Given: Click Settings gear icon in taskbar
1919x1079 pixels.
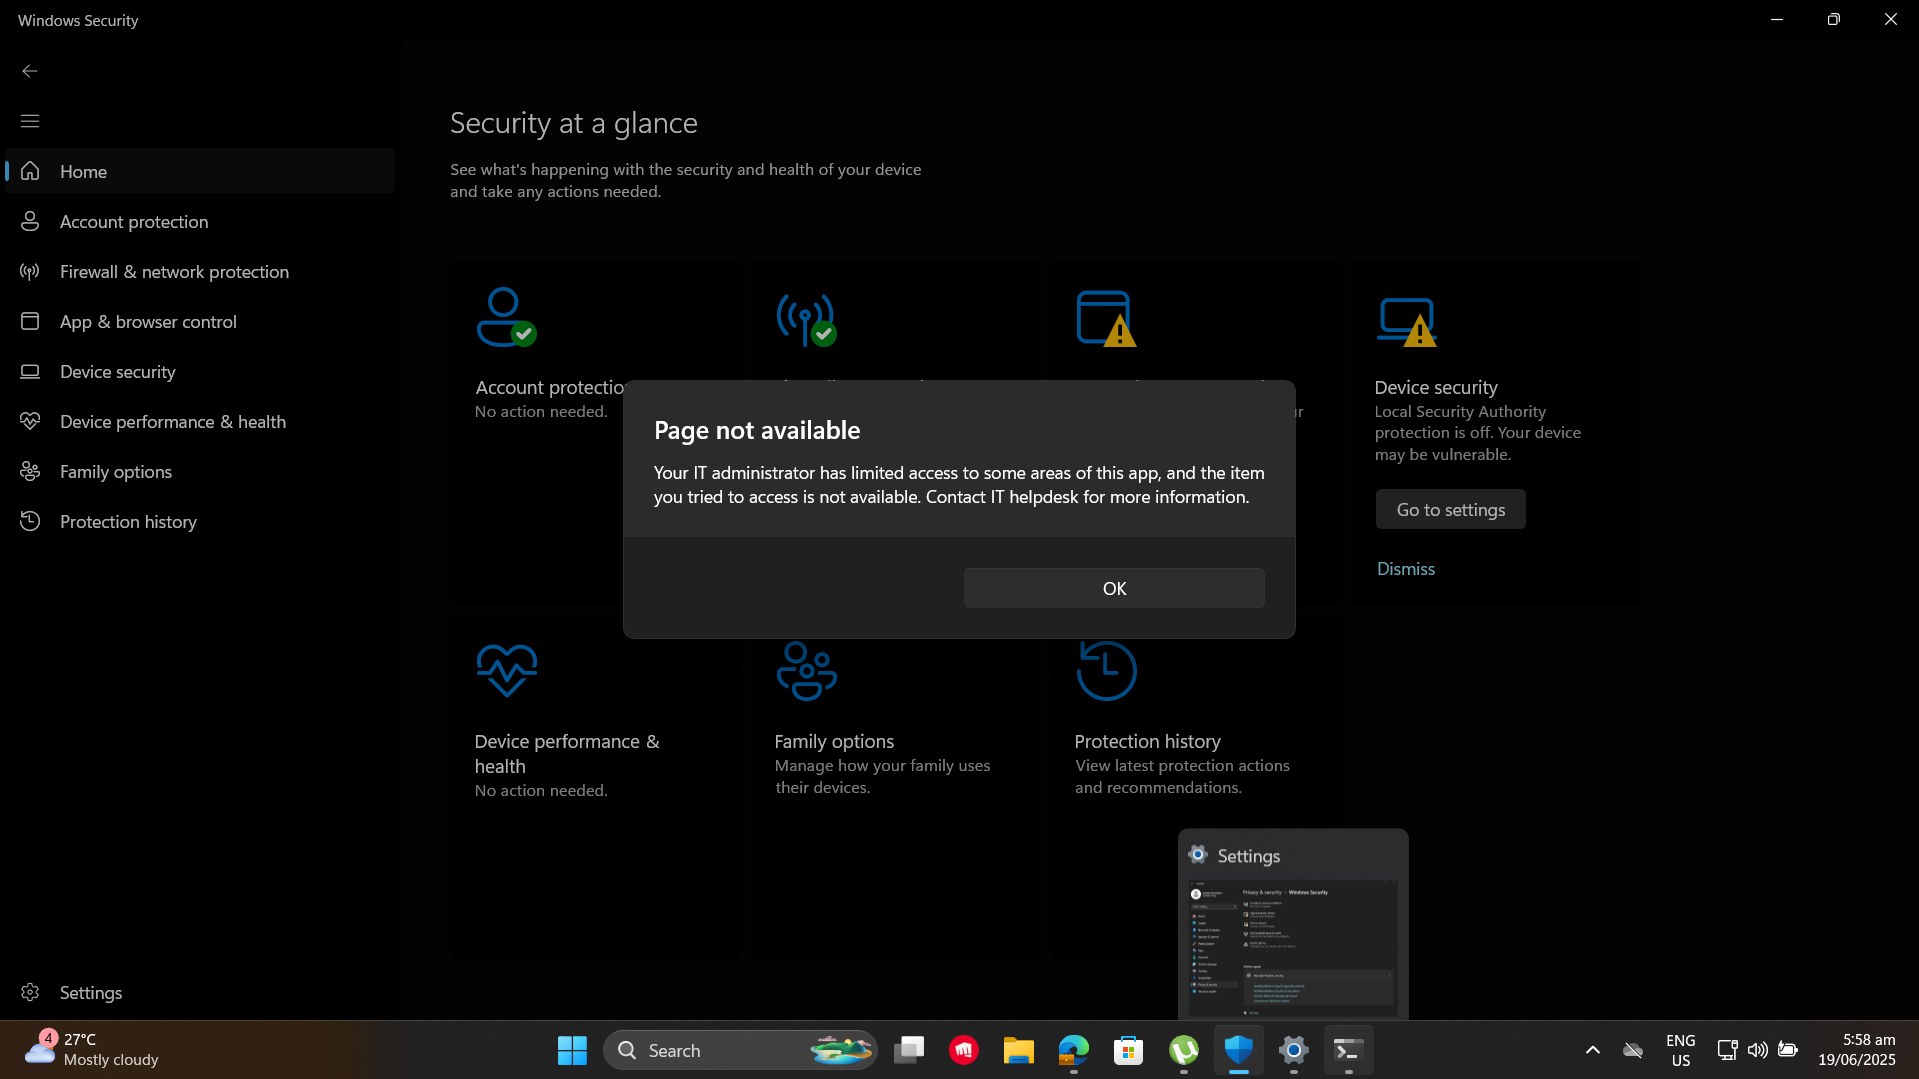Looking at the screenshot, I should [x=1294, y=1050].
